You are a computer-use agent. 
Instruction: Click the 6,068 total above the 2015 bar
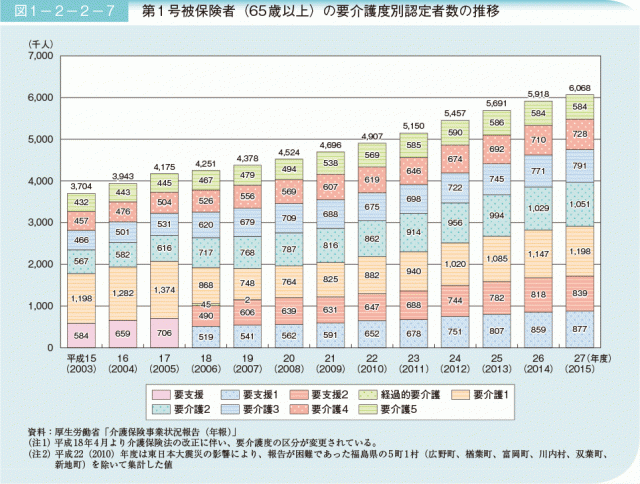point(580,88)
